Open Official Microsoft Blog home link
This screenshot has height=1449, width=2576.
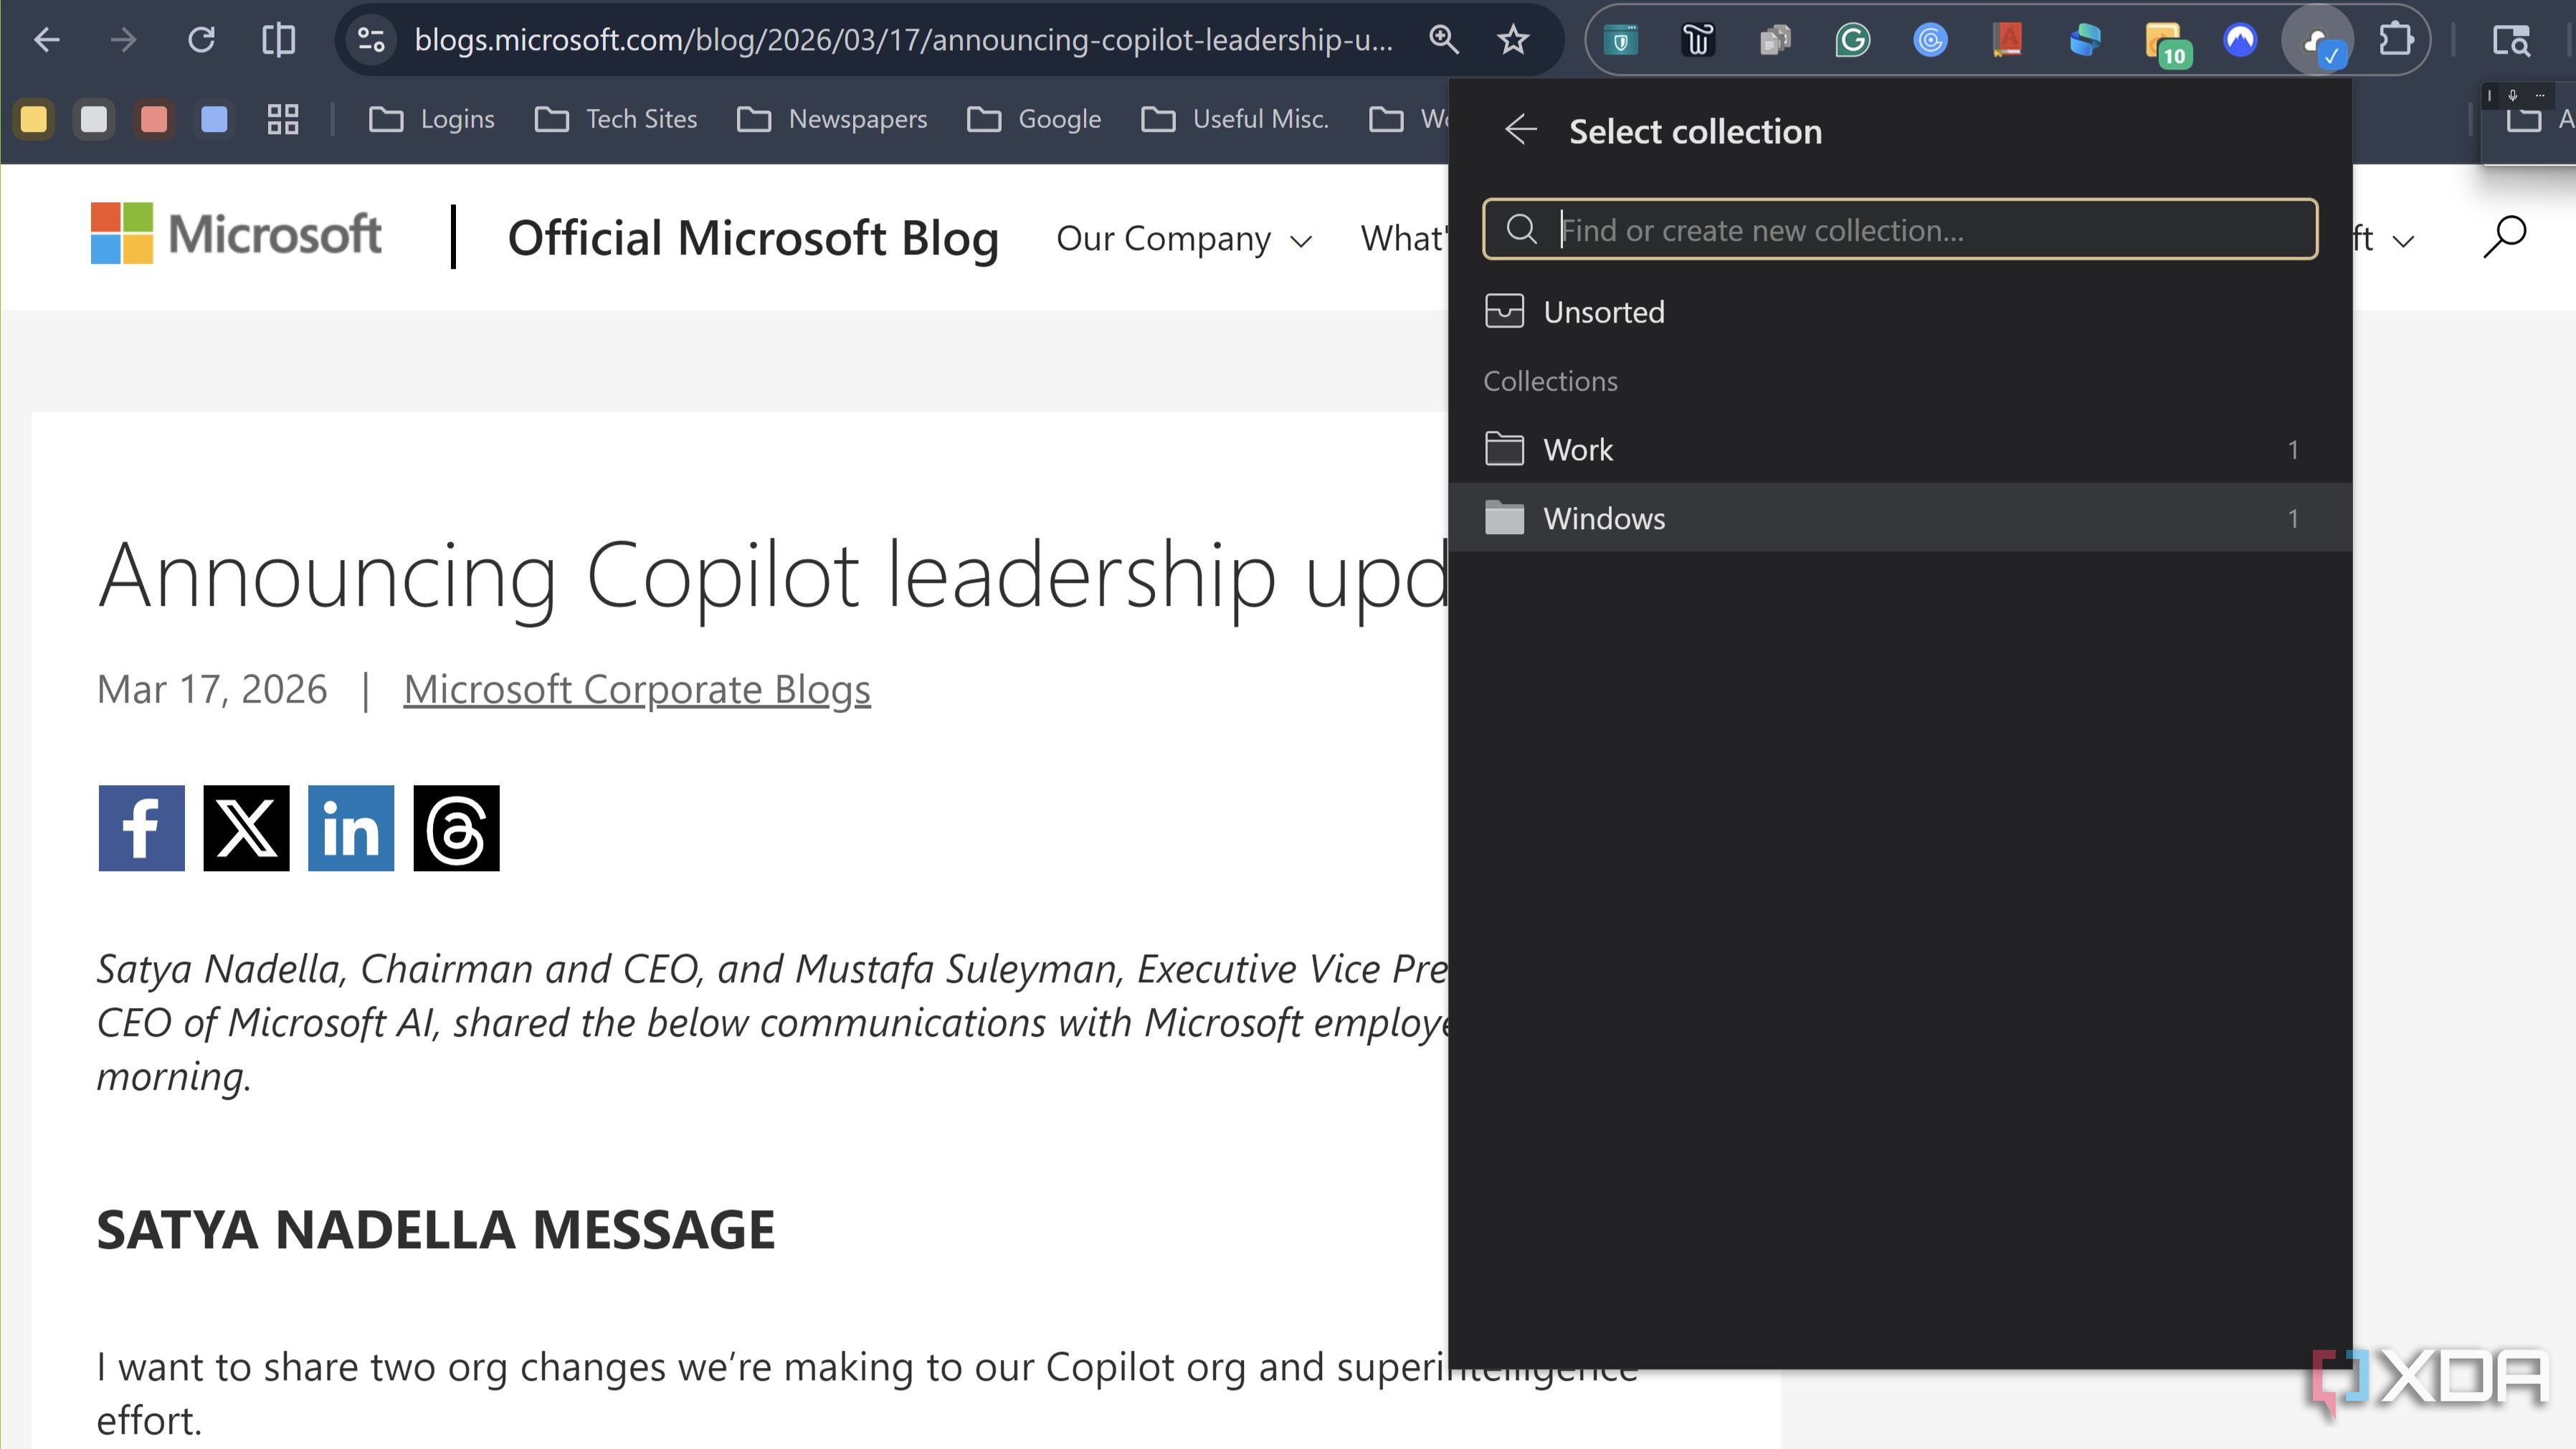coord(753,238)
